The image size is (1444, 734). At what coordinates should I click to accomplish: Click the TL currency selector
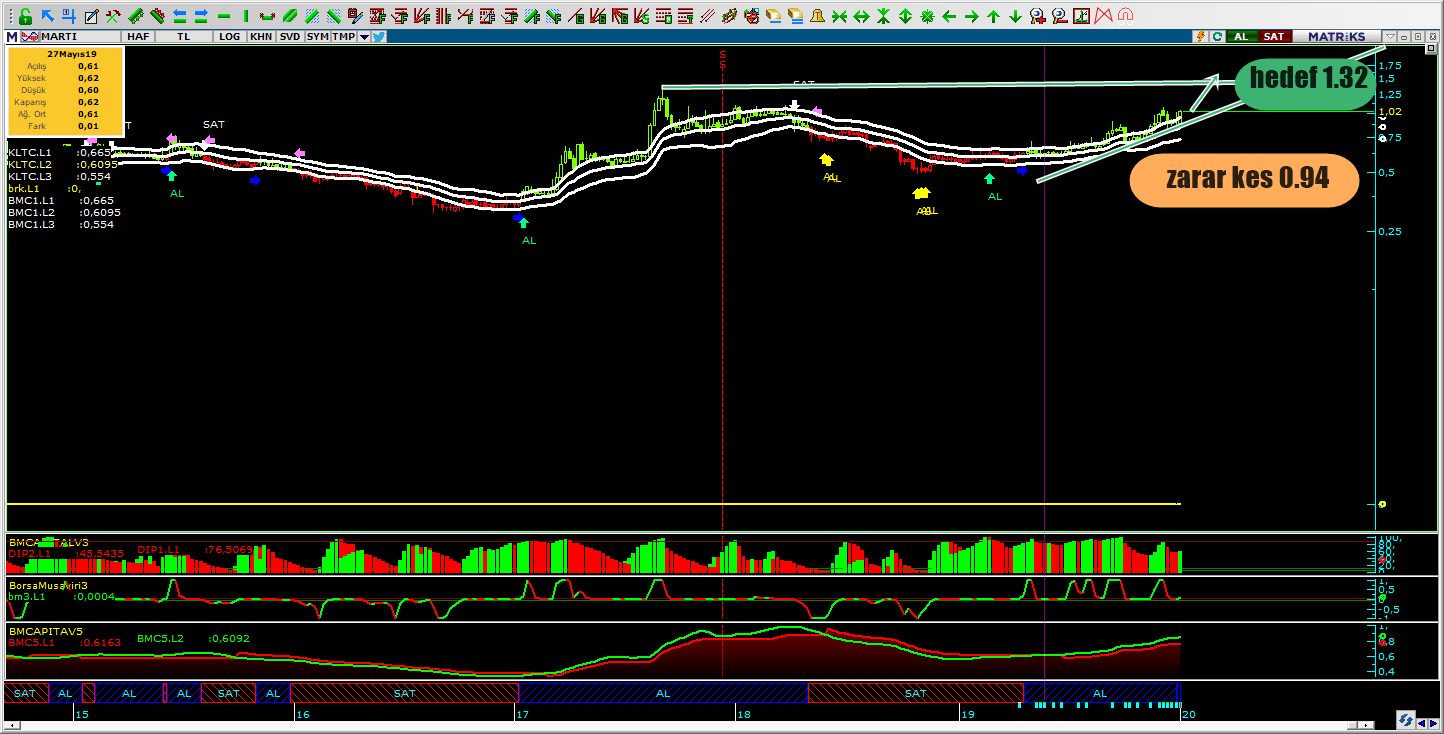pos(183,36)
